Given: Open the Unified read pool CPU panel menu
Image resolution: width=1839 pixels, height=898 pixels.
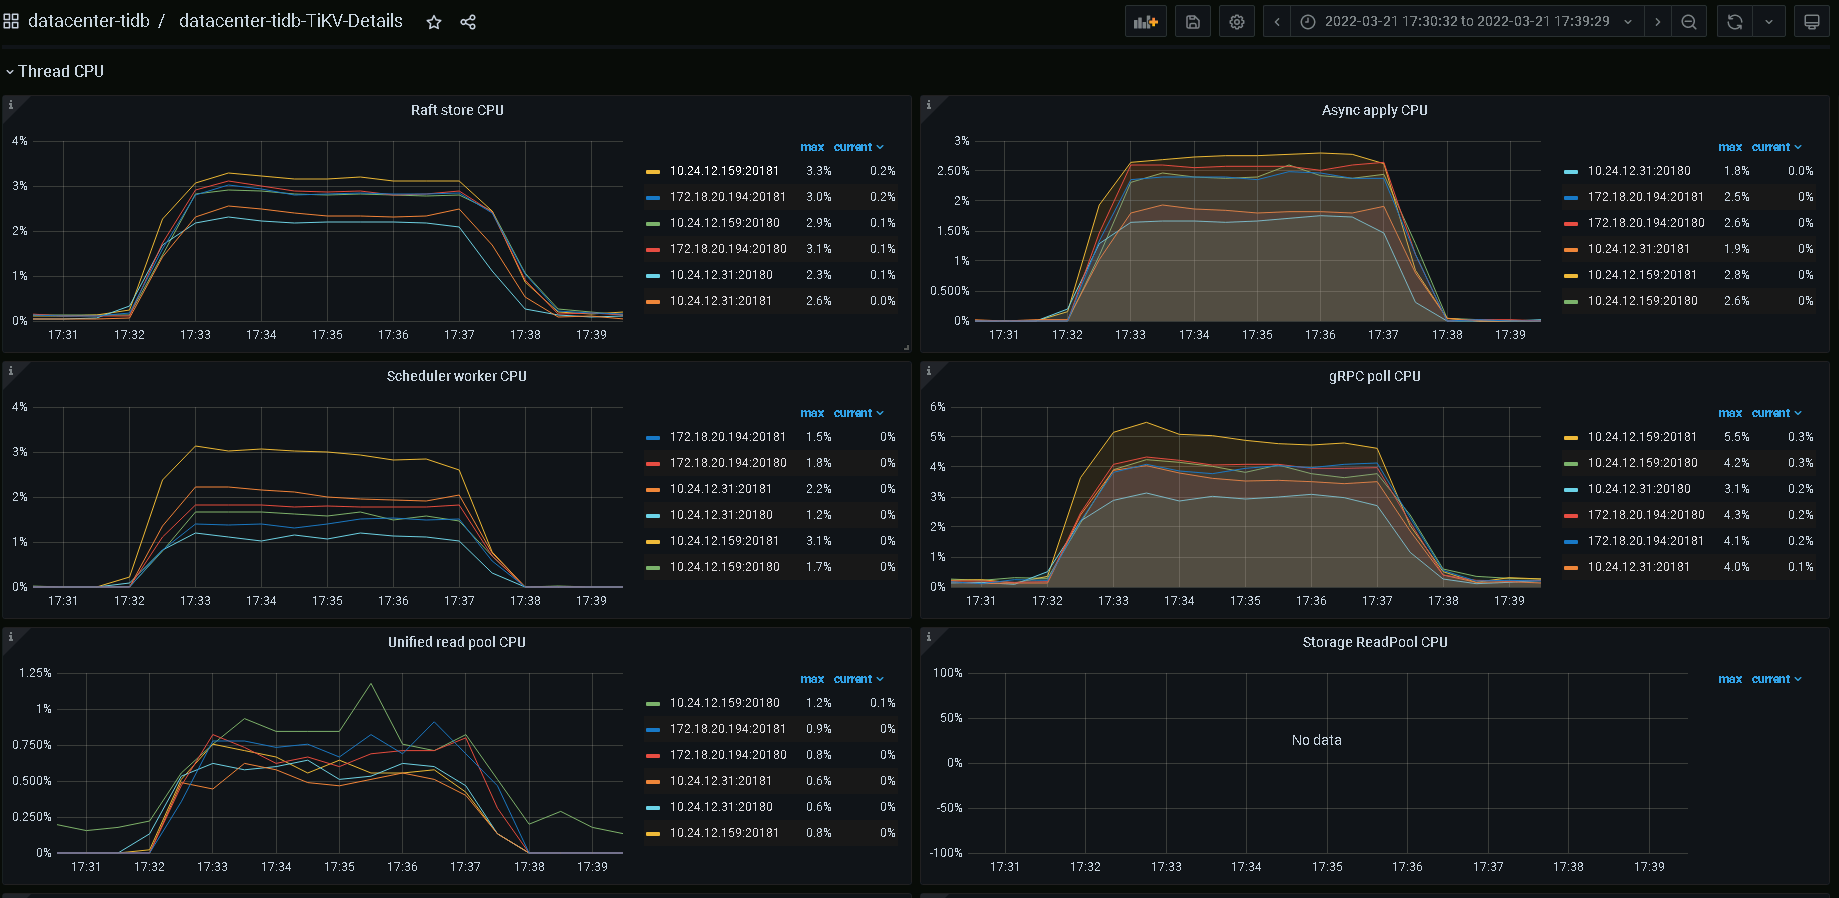Looking at the screenshot, I should [x=457, y=642].
